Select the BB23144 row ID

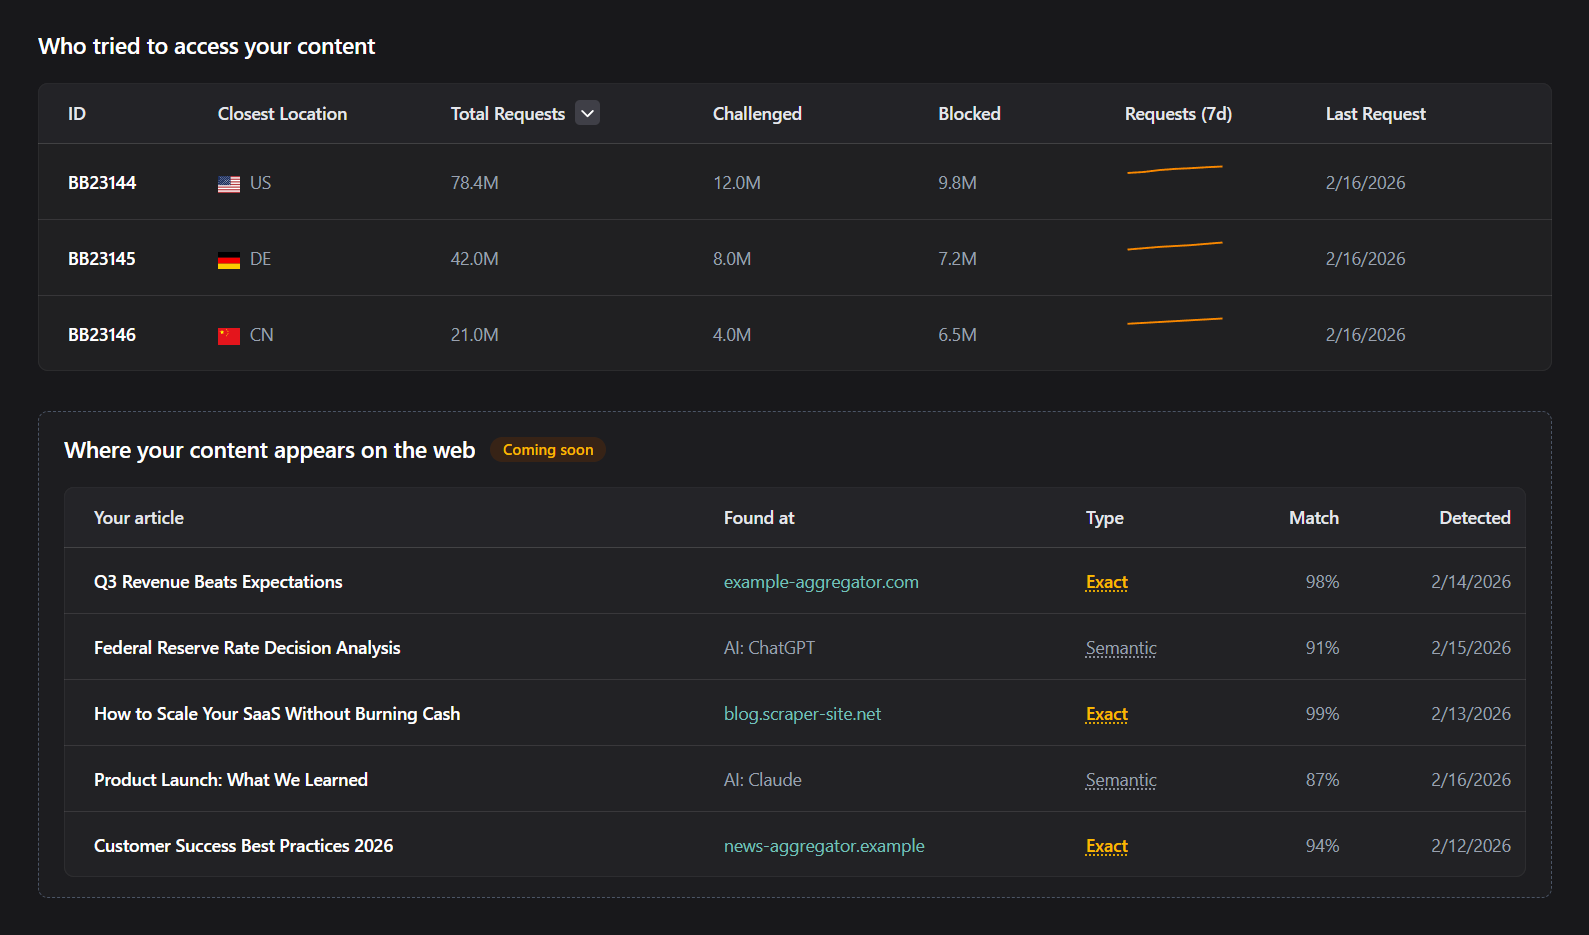pyautogui.click(x=102, y=183)
